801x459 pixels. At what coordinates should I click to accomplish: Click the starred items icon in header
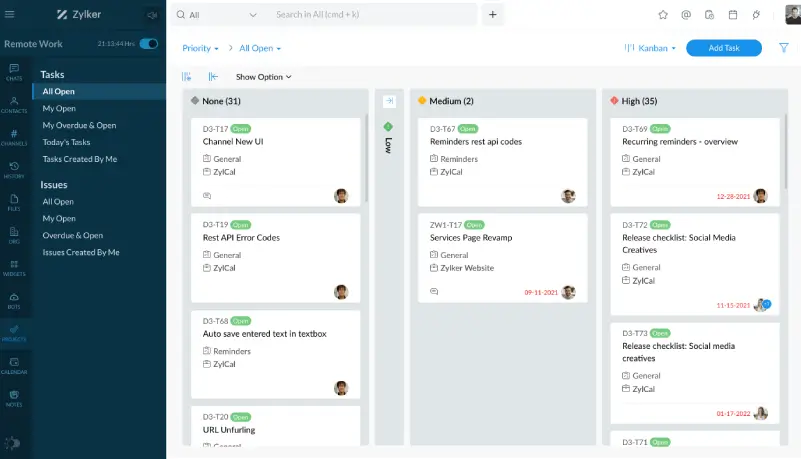pyautogui.click(x=662, y=15)
